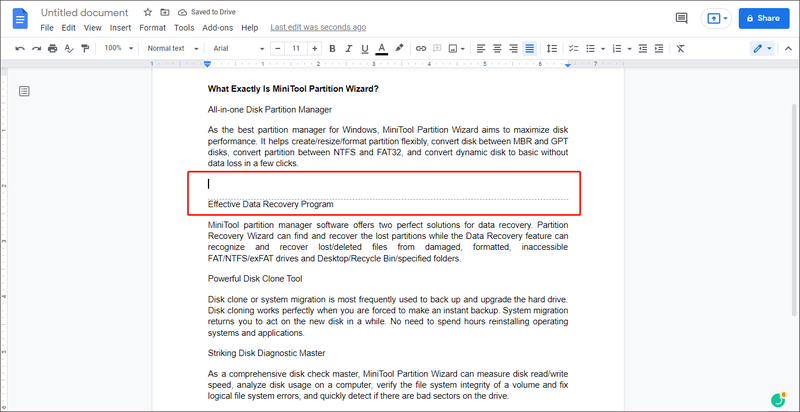This screenshot has width=800, height=412.
Task: Click the Undo arrow icon
Action: [x=20, y=48]
